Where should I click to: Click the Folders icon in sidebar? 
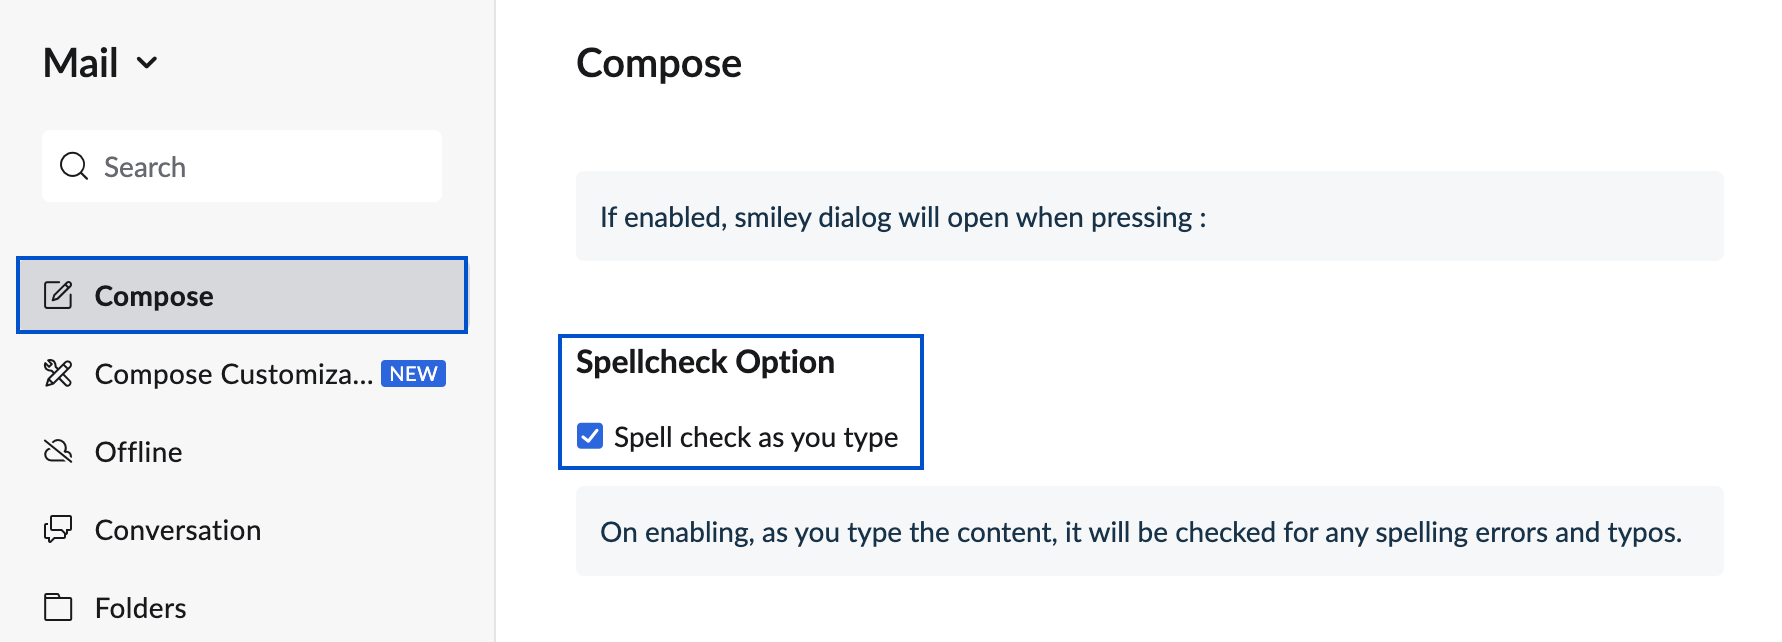[x=58, y=607]
